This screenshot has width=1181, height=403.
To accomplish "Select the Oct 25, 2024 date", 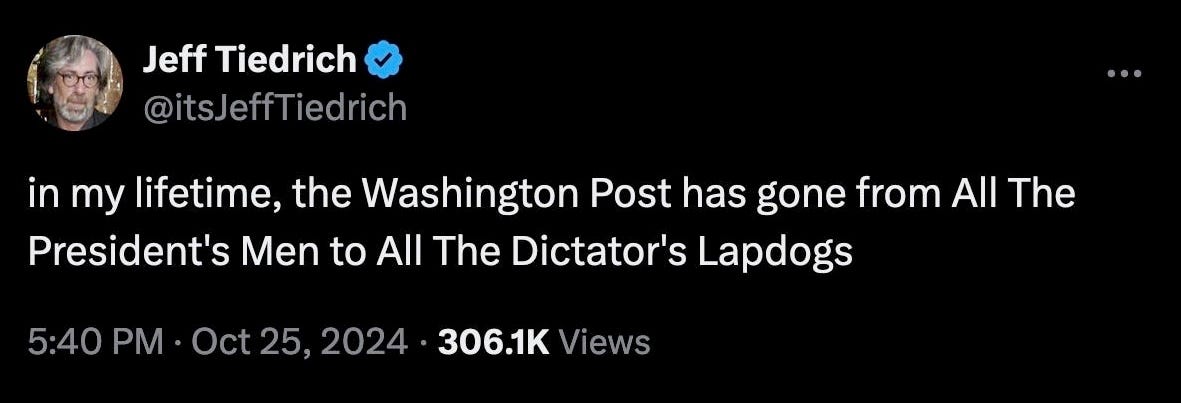I will click(299, 343).
